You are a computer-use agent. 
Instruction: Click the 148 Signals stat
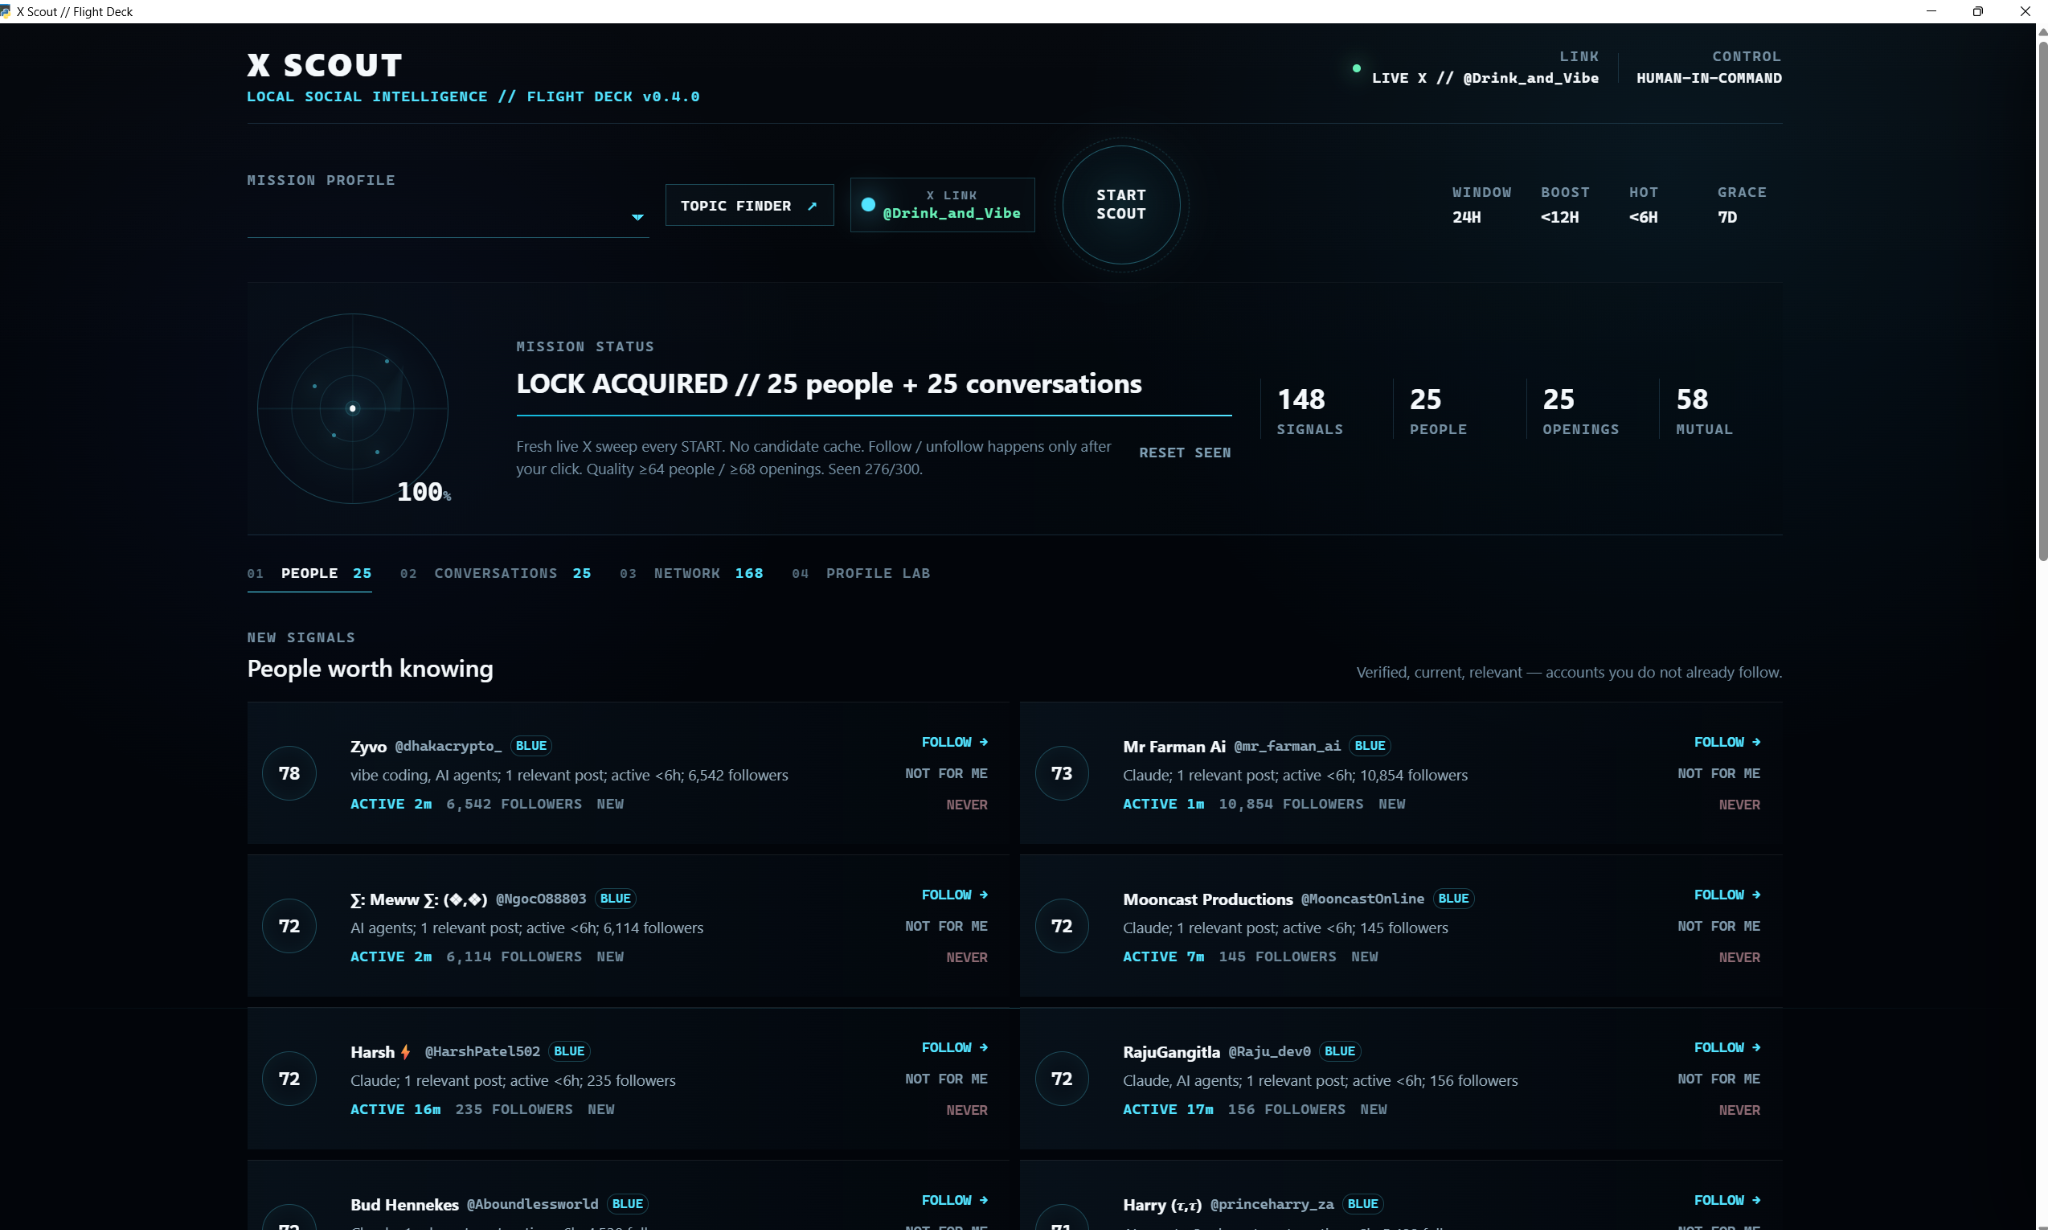tap(1309, 411)
